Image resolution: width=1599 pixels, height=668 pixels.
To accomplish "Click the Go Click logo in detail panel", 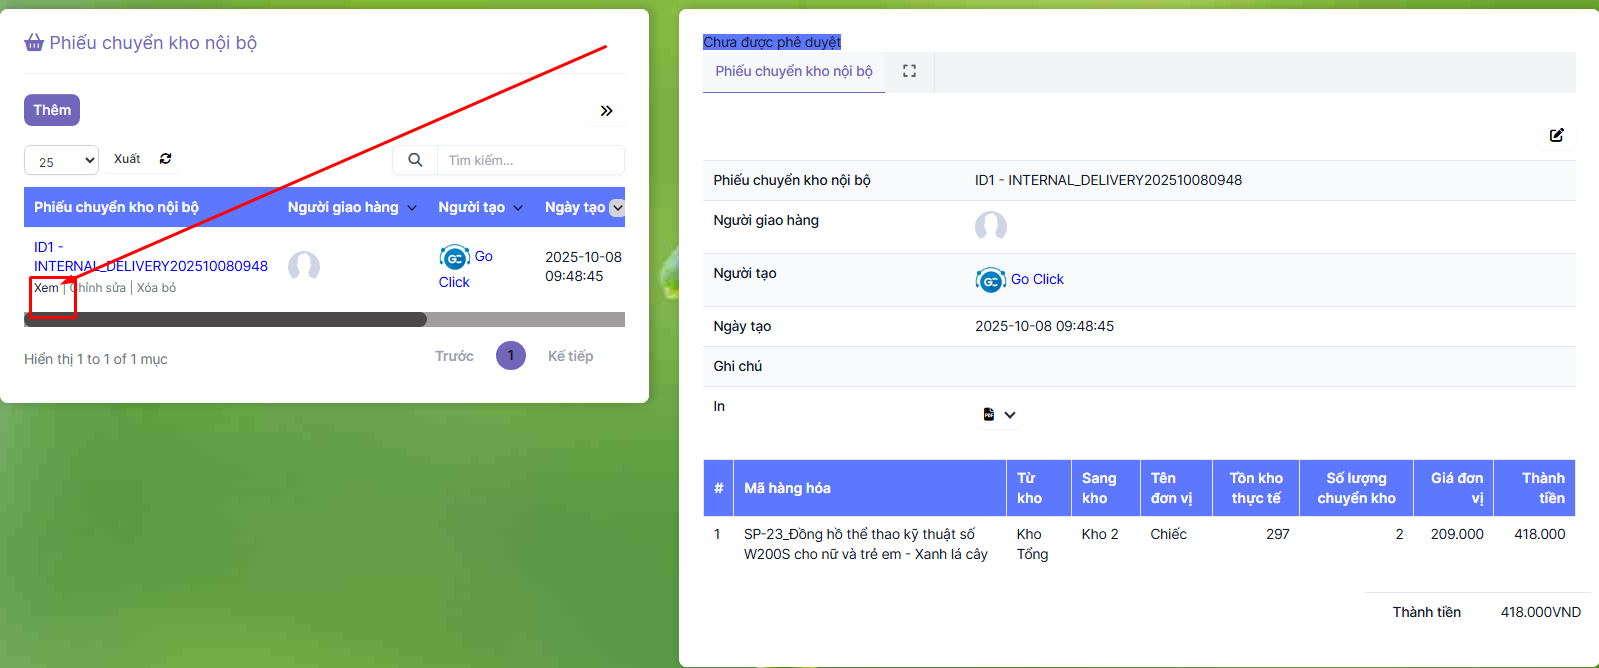I will point(990,281).
